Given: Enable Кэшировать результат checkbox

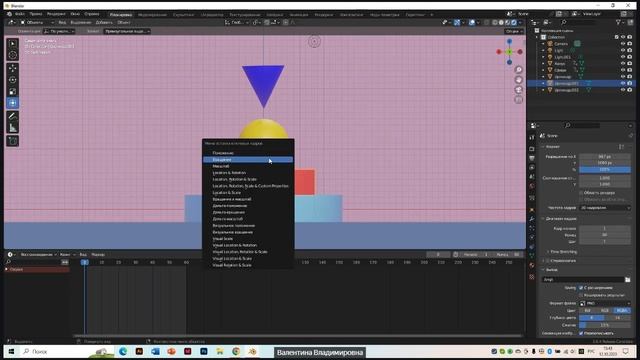Looking at the screenshot, I should click(x=581, y=295).
